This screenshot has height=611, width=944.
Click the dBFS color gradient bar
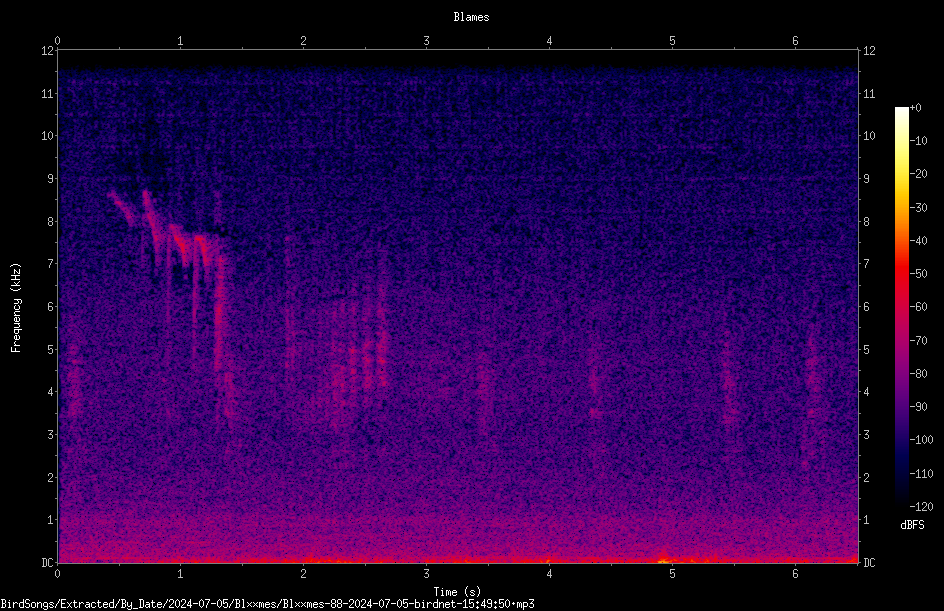coord(901,307)
